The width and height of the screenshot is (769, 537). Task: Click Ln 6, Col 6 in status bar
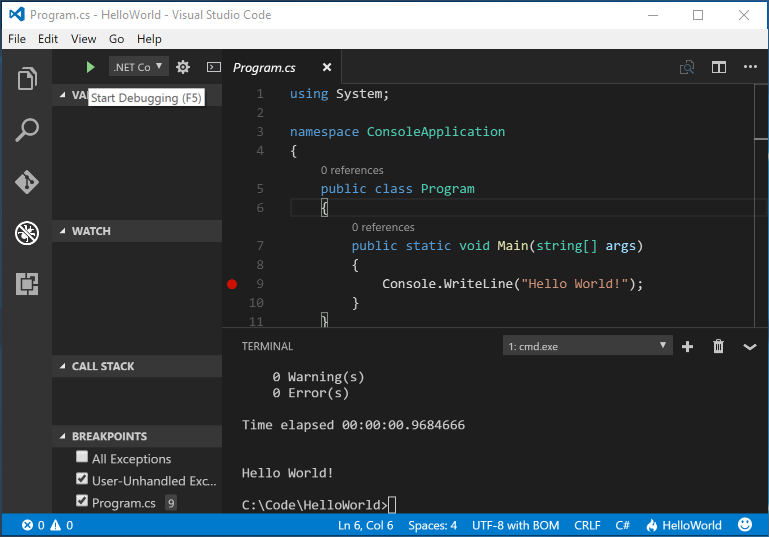pos(366,525)
